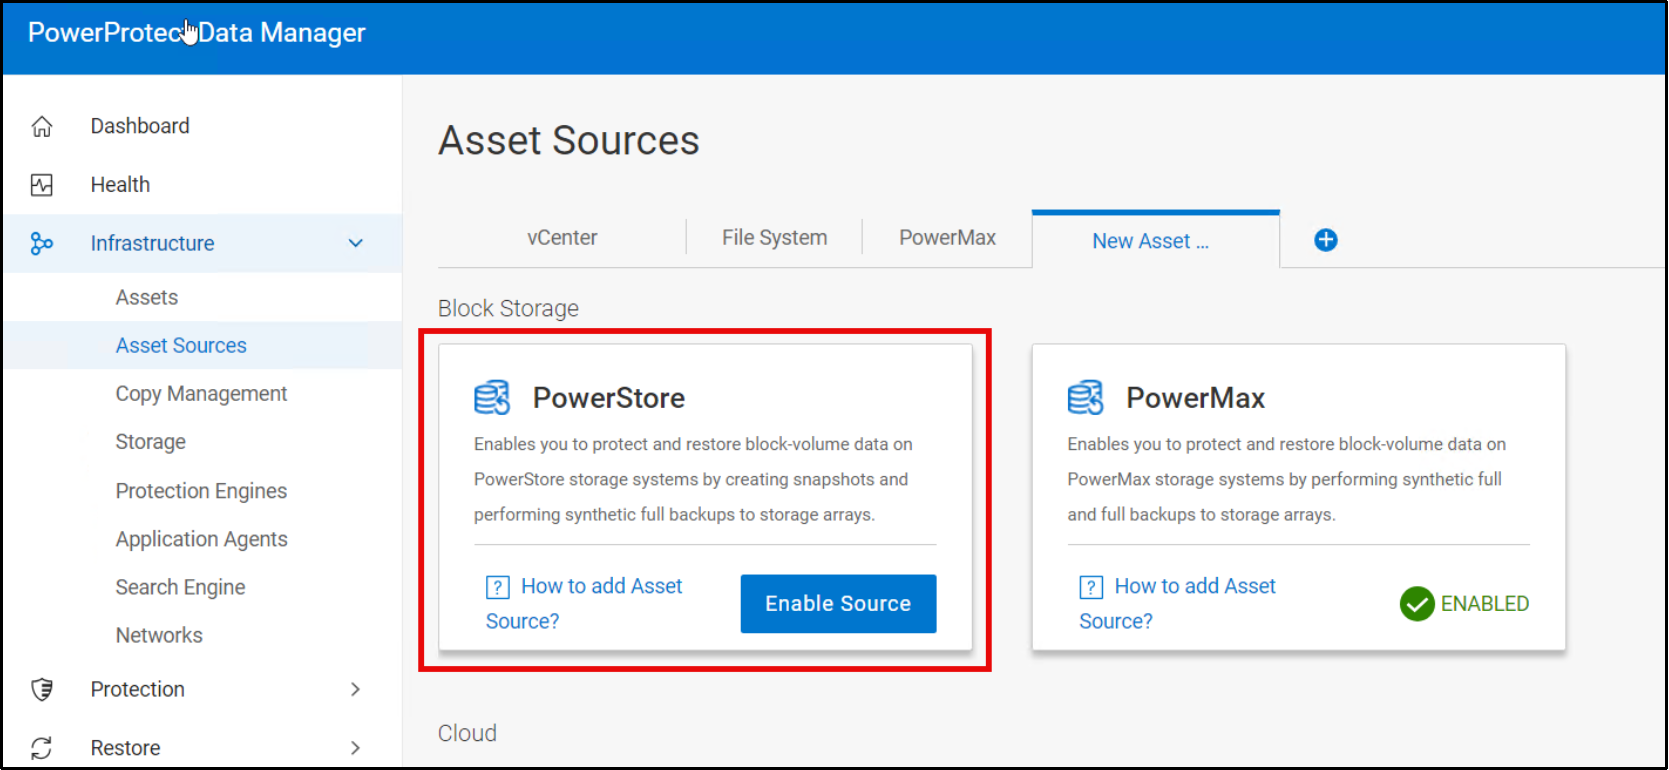Open PowerStore How to add Asset Source link
1669x770 pixels.
pos(584,603)
